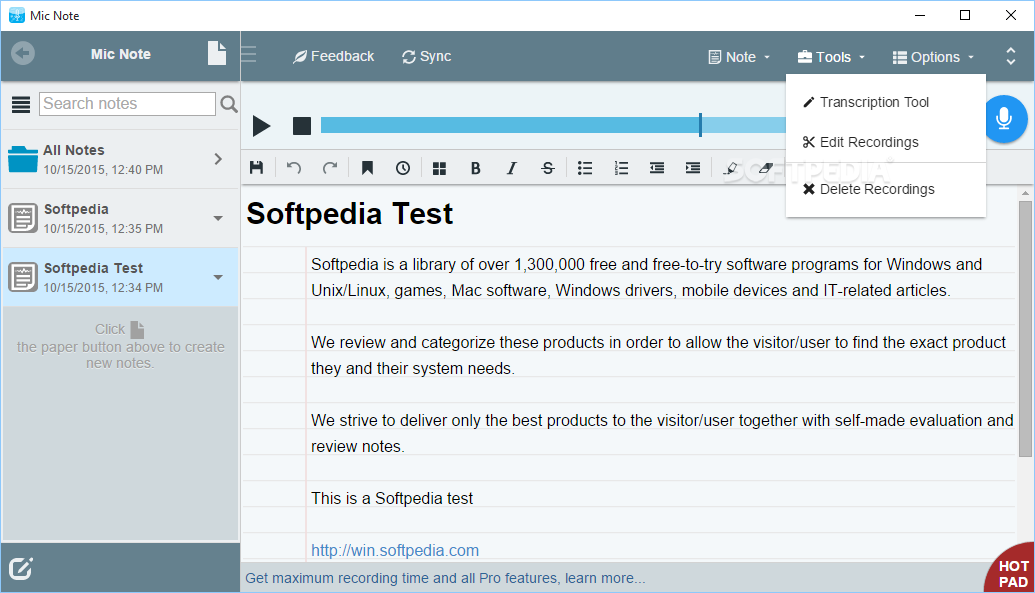1035x593 pixels.
Task: Open the All Notes folder
Action: pos(120,159)
